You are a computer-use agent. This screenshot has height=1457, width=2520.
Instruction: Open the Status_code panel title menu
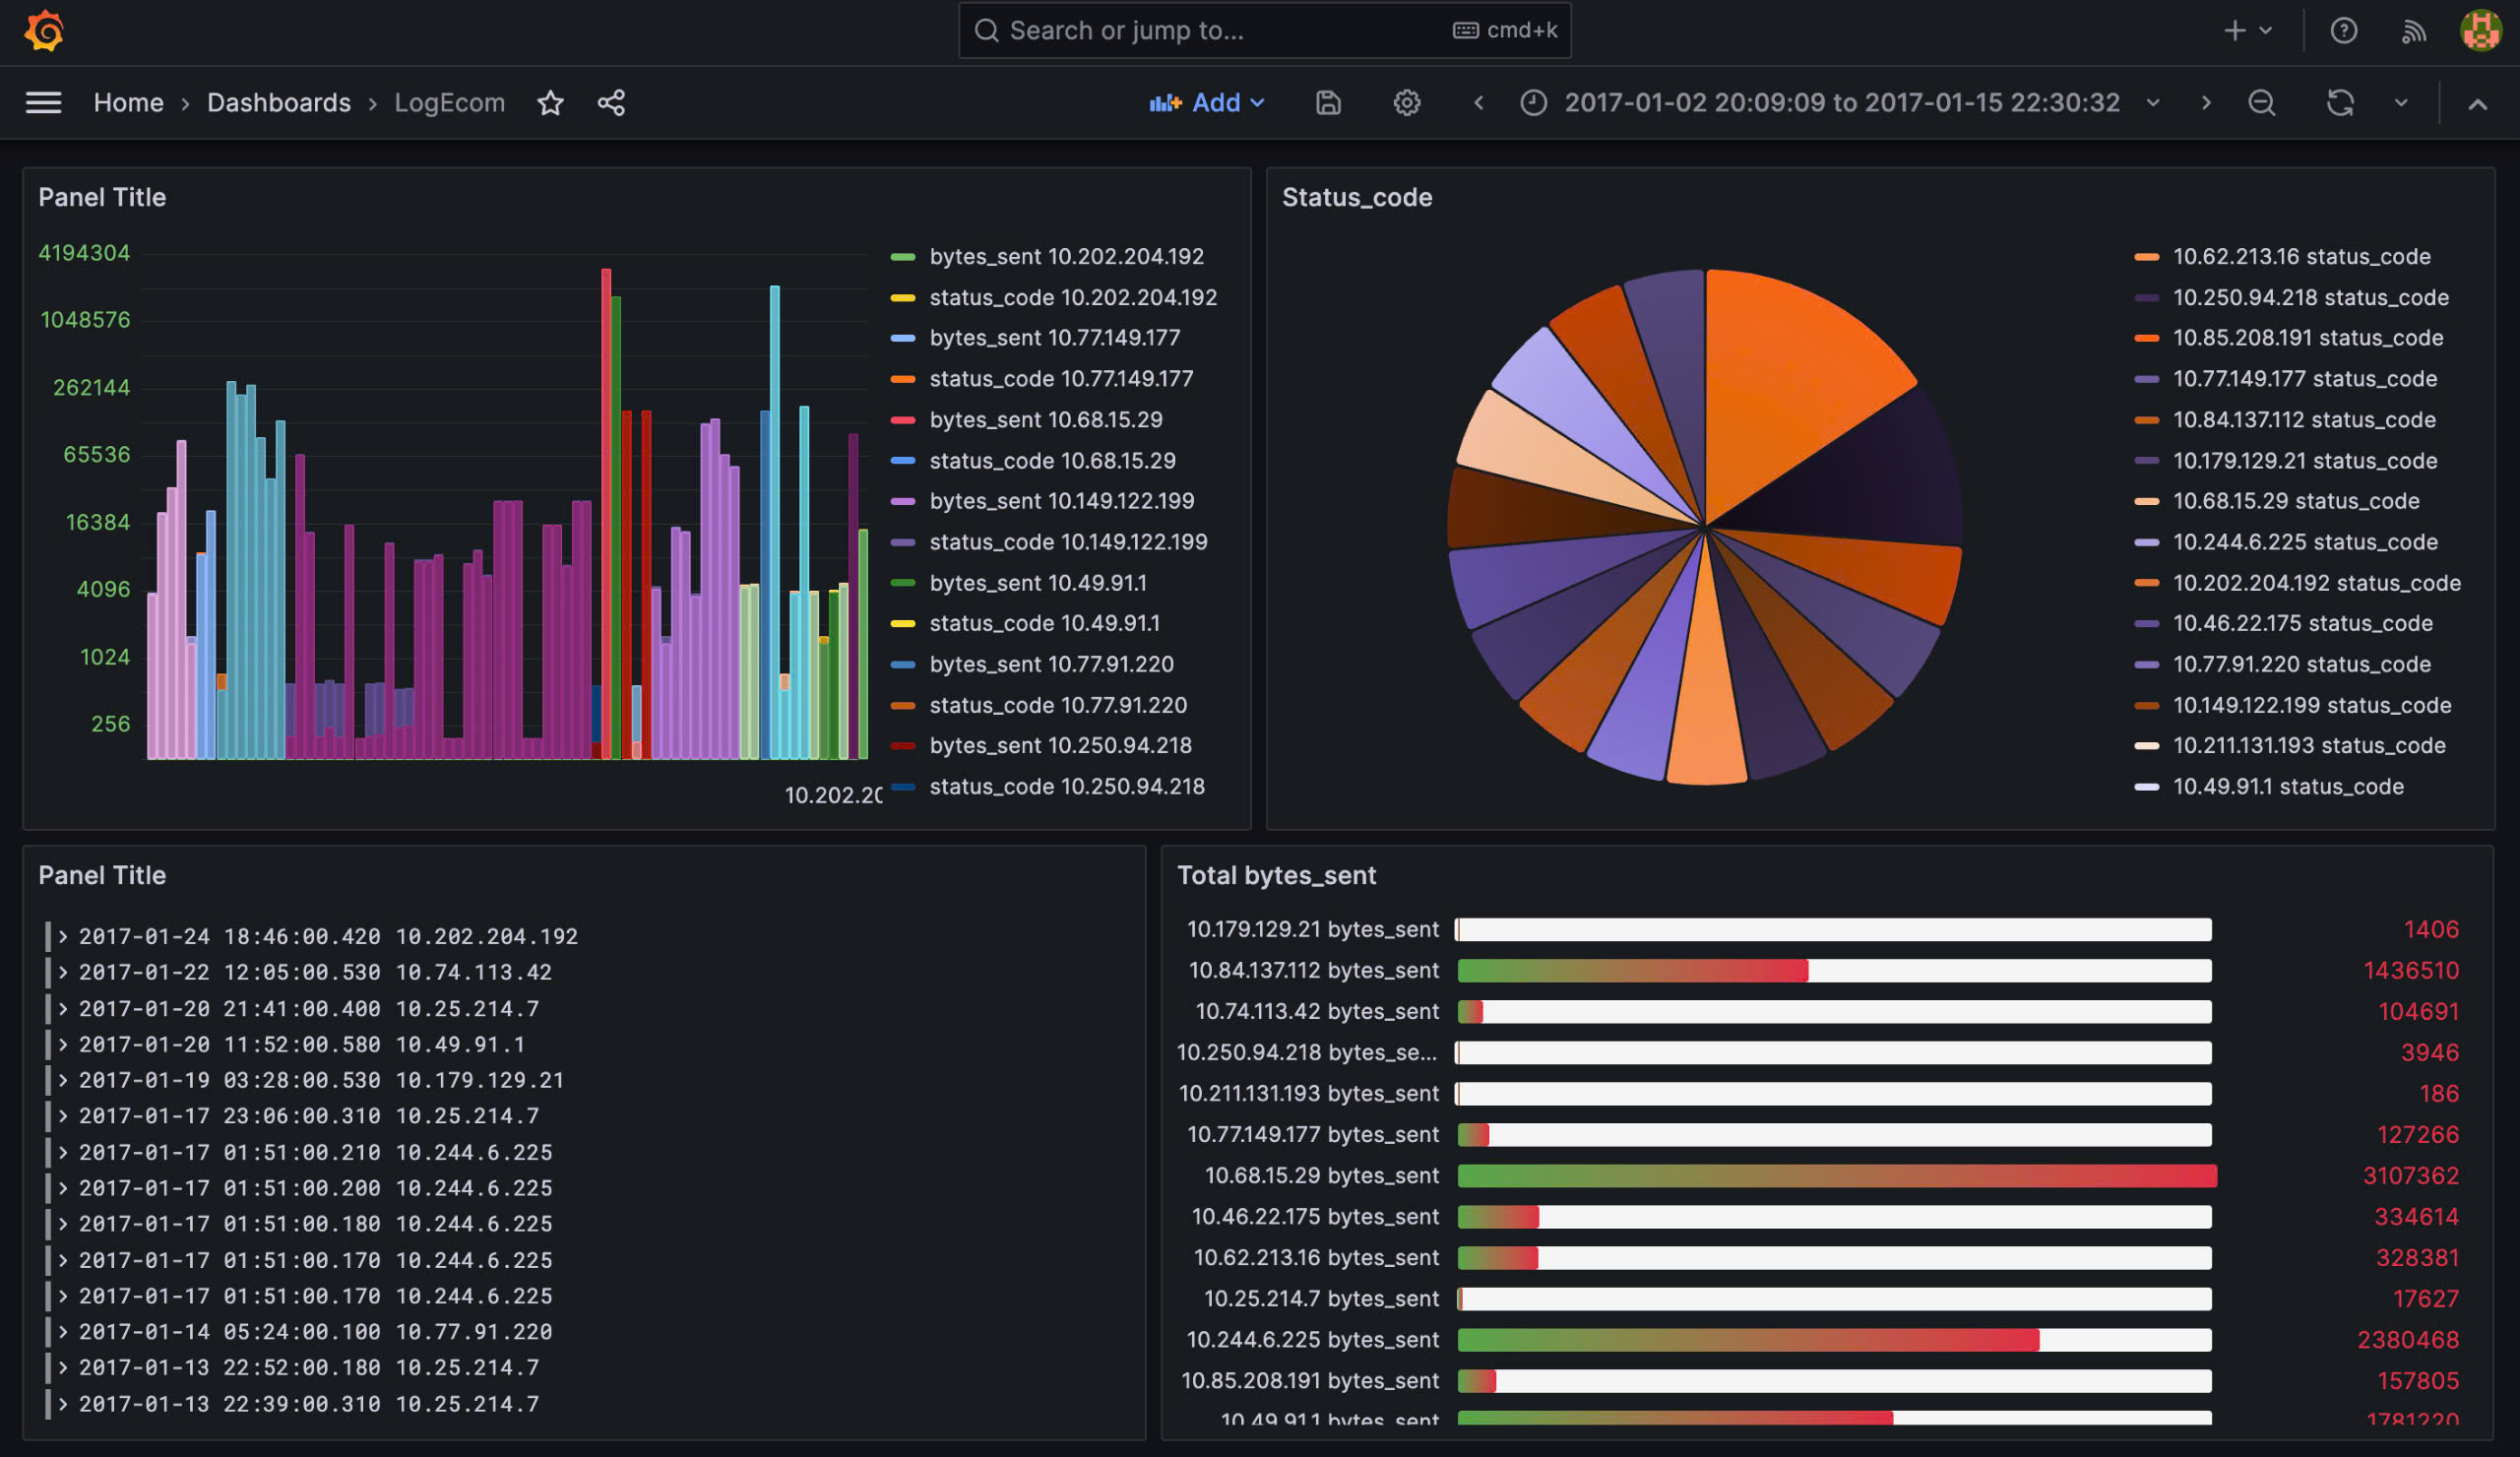pyautogui.click(x=1356, y=197)
